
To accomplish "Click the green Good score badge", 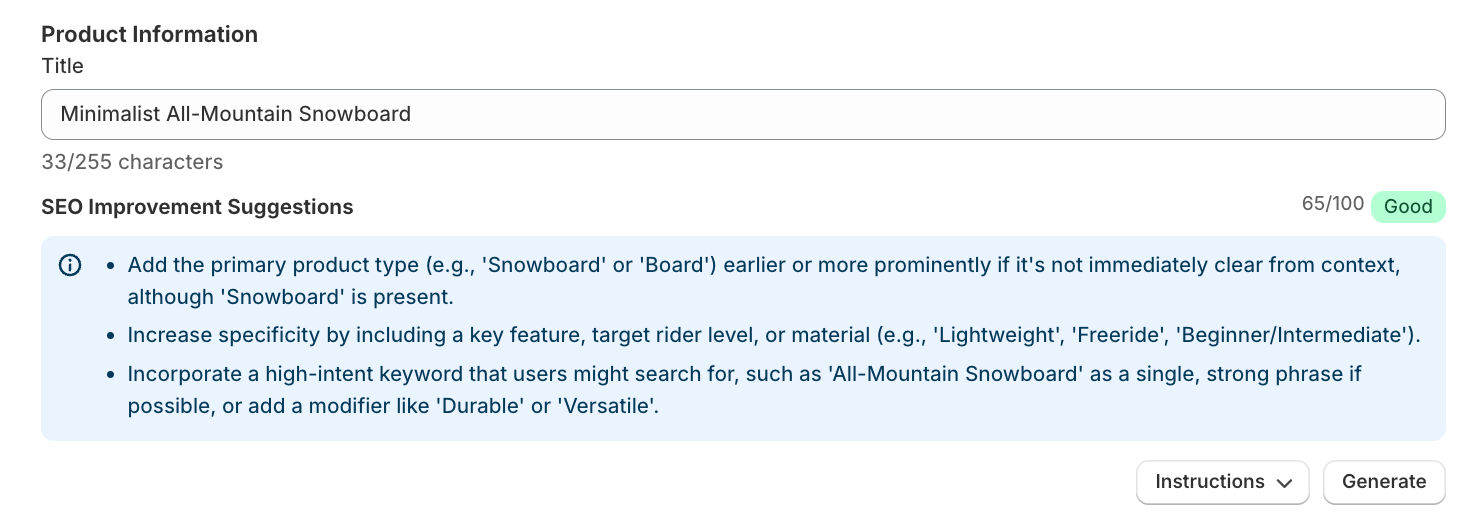I will click(x=1408, y=207).
